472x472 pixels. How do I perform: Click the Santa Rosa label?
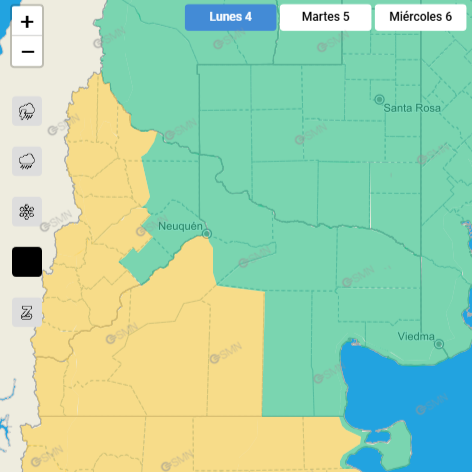pos(412,108)
